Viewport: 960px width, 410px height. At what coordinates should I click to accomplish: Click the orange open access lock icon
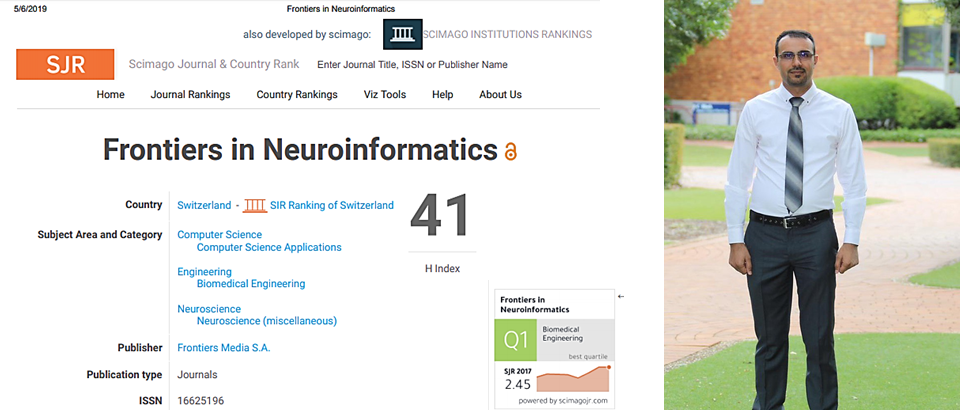click(511, 151)
